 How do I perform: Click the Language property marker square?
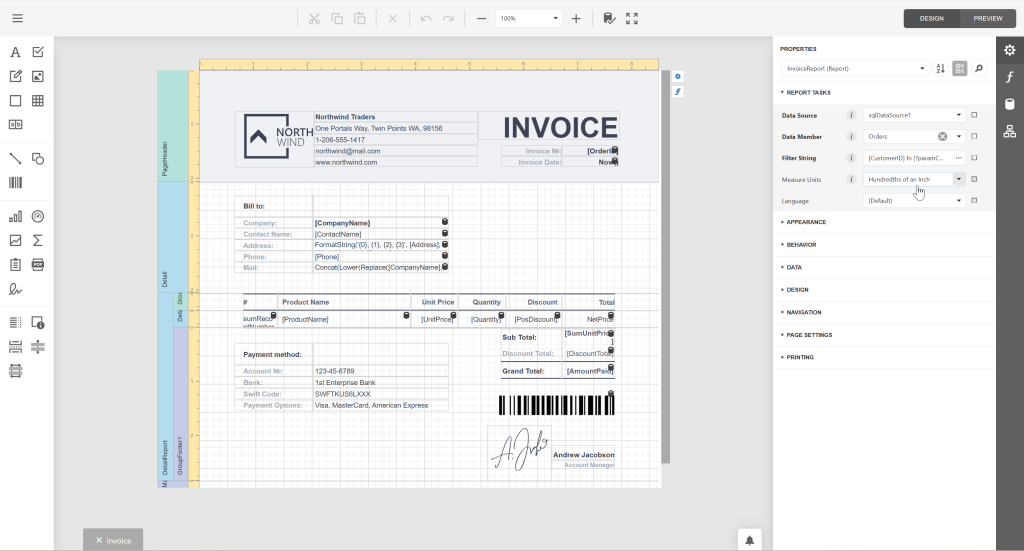974,200
